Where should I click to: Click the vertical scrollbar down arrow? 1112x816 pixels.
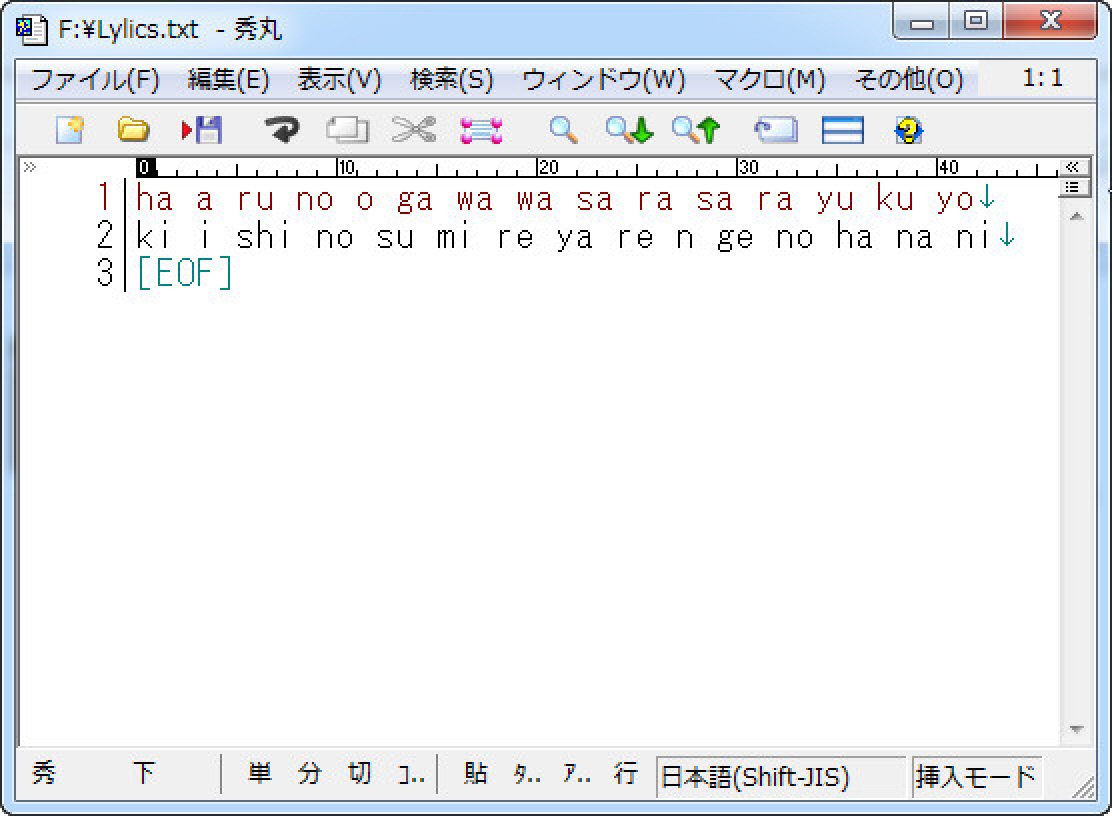tap(1076, 730)
